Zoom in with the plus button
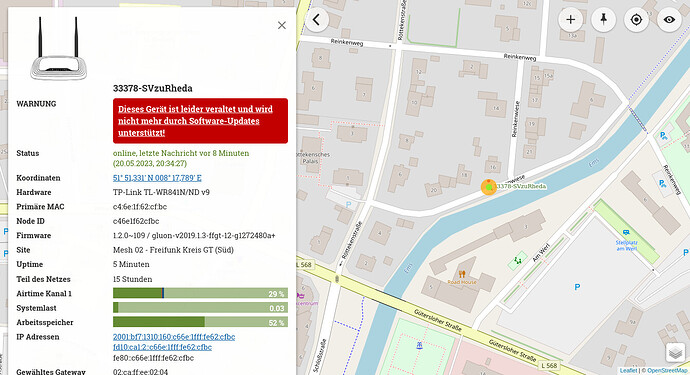The height and width of the screenshot is (375, 690). tap(570, 20)
